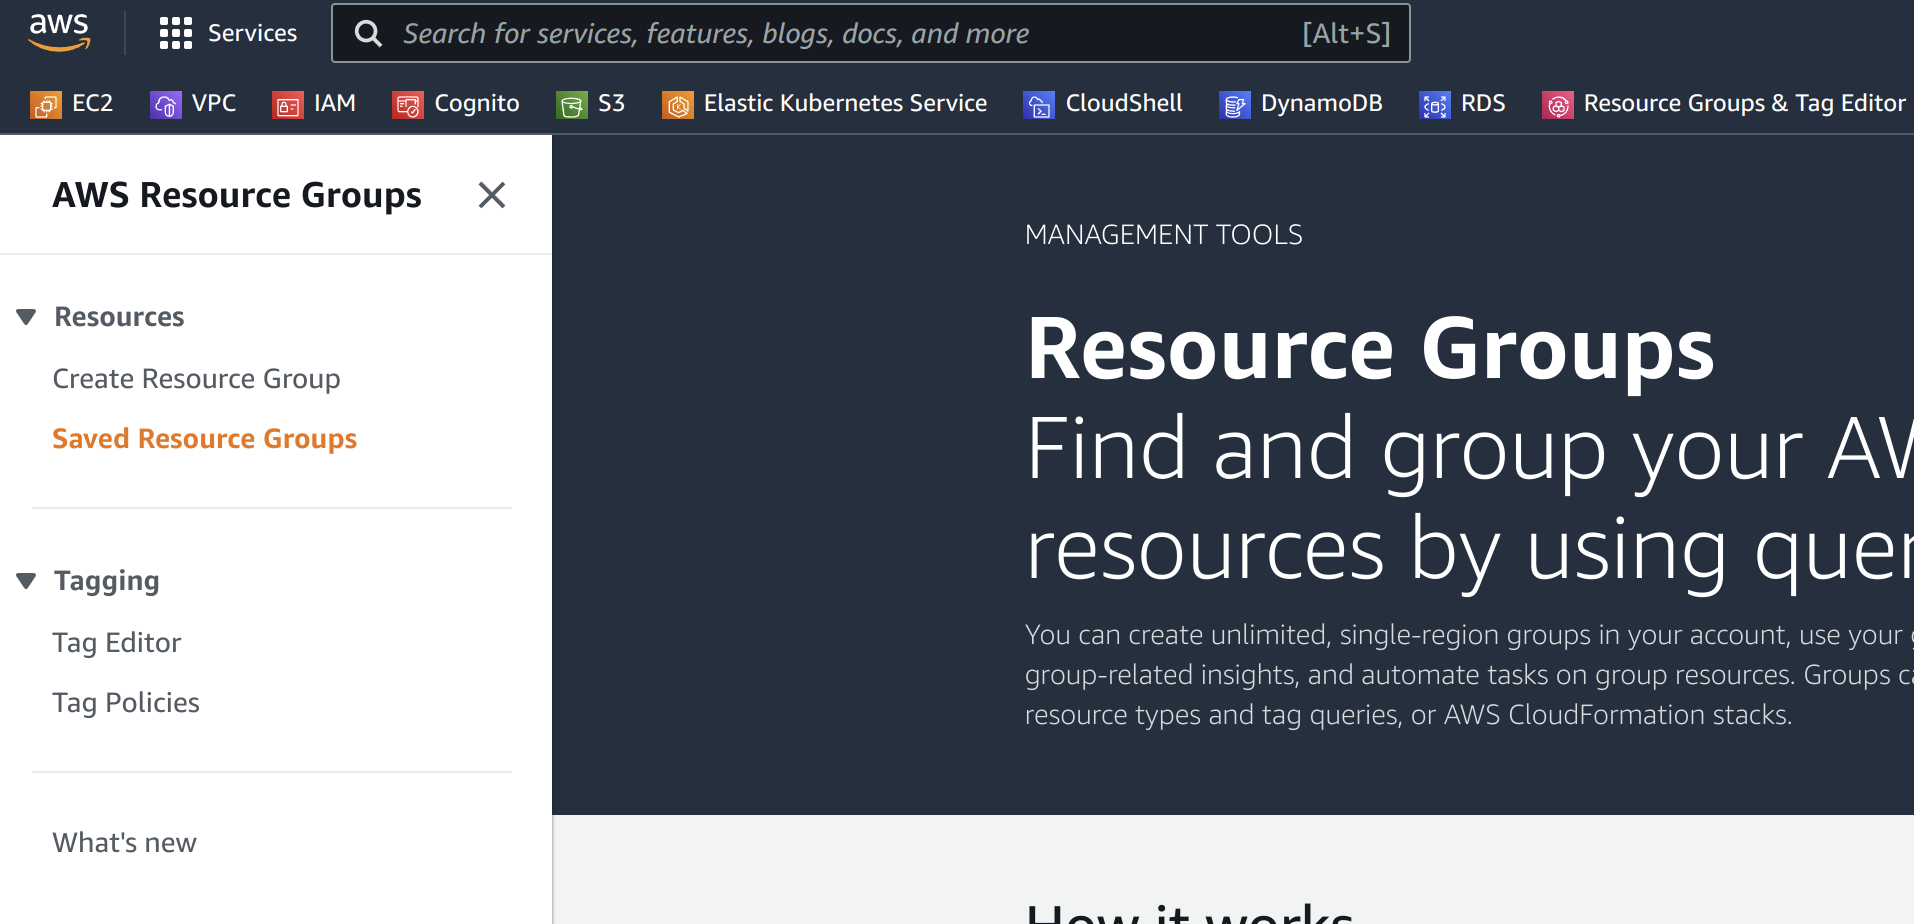The height and width of the screenshot is (924, 1914).
Task: Focus the services search field
Action: tap(870, 33)
